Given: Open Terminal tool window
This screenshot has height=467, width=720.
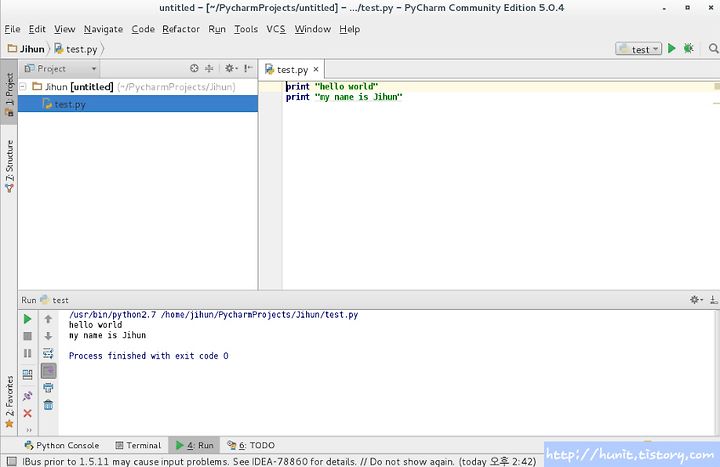Looking at the screenshot, I should (x=138, y=445).
